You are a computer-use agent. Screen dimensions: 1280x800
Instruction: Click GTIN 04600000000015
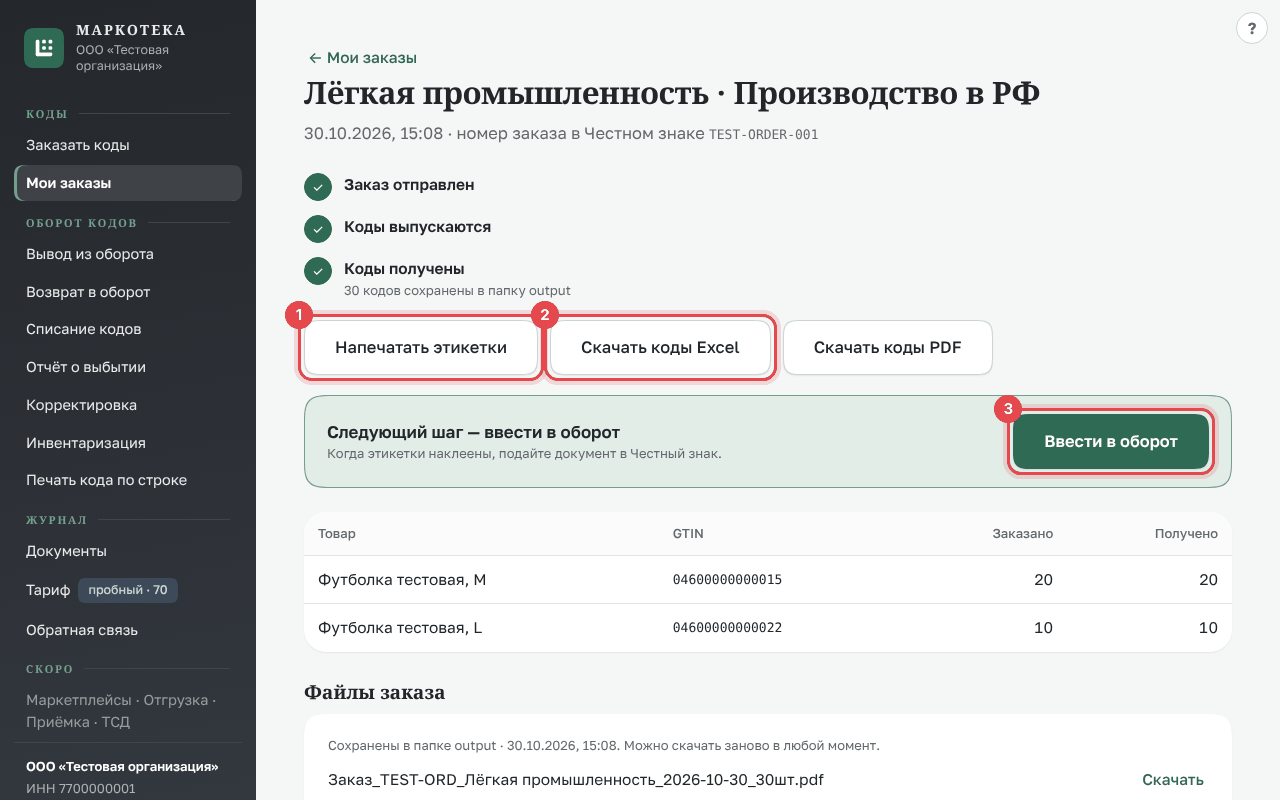(x=727, y=580)
